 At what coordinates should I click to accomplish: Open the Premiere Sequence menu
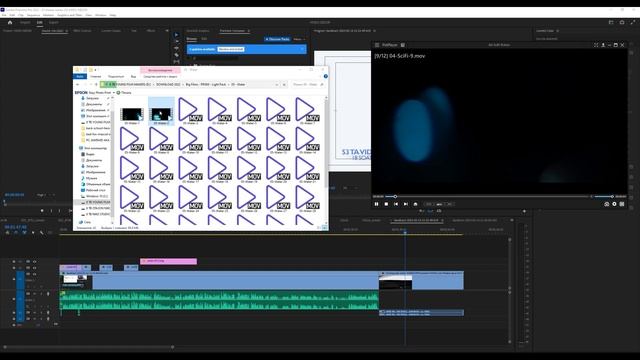(x=33, y=15)
